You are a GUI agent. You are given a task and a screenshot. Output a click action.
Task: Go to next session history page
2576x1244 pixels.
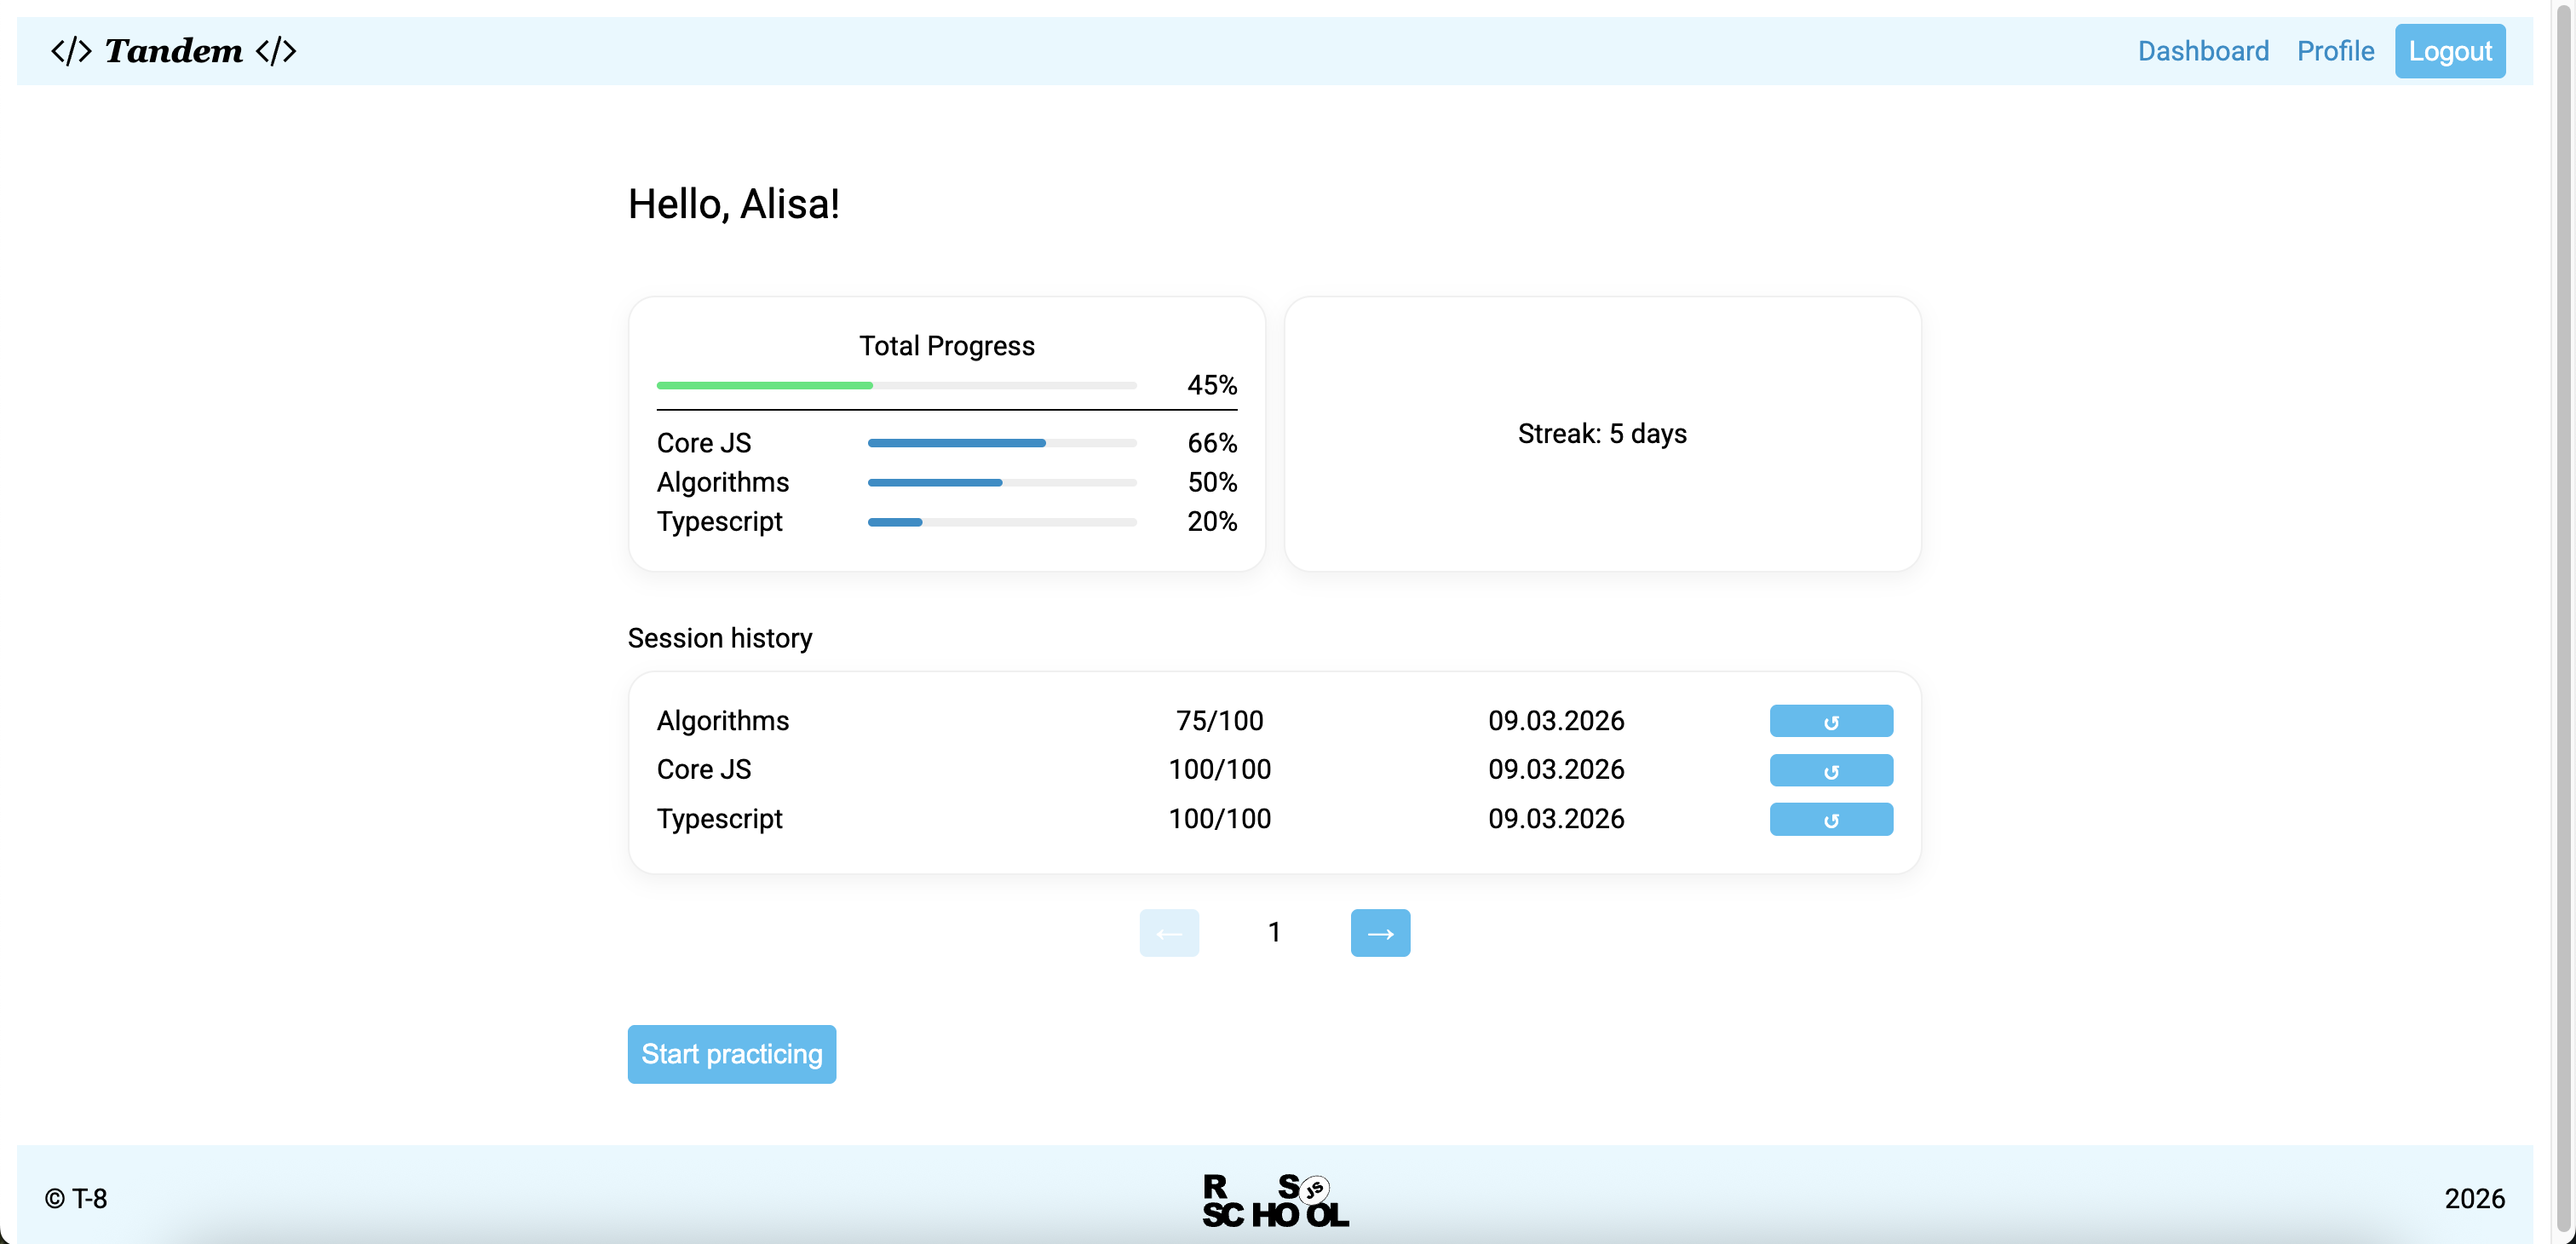tap(1379, 932)
